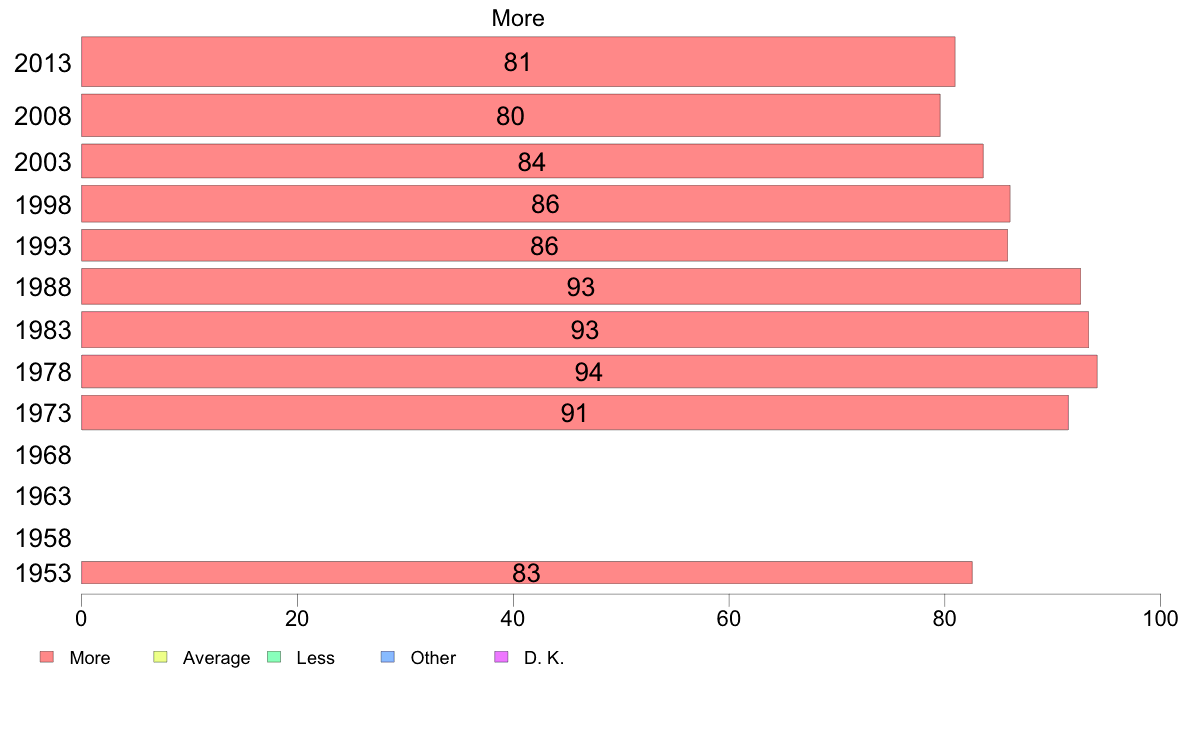Click the 1958 year axis label

click(43, 539)
